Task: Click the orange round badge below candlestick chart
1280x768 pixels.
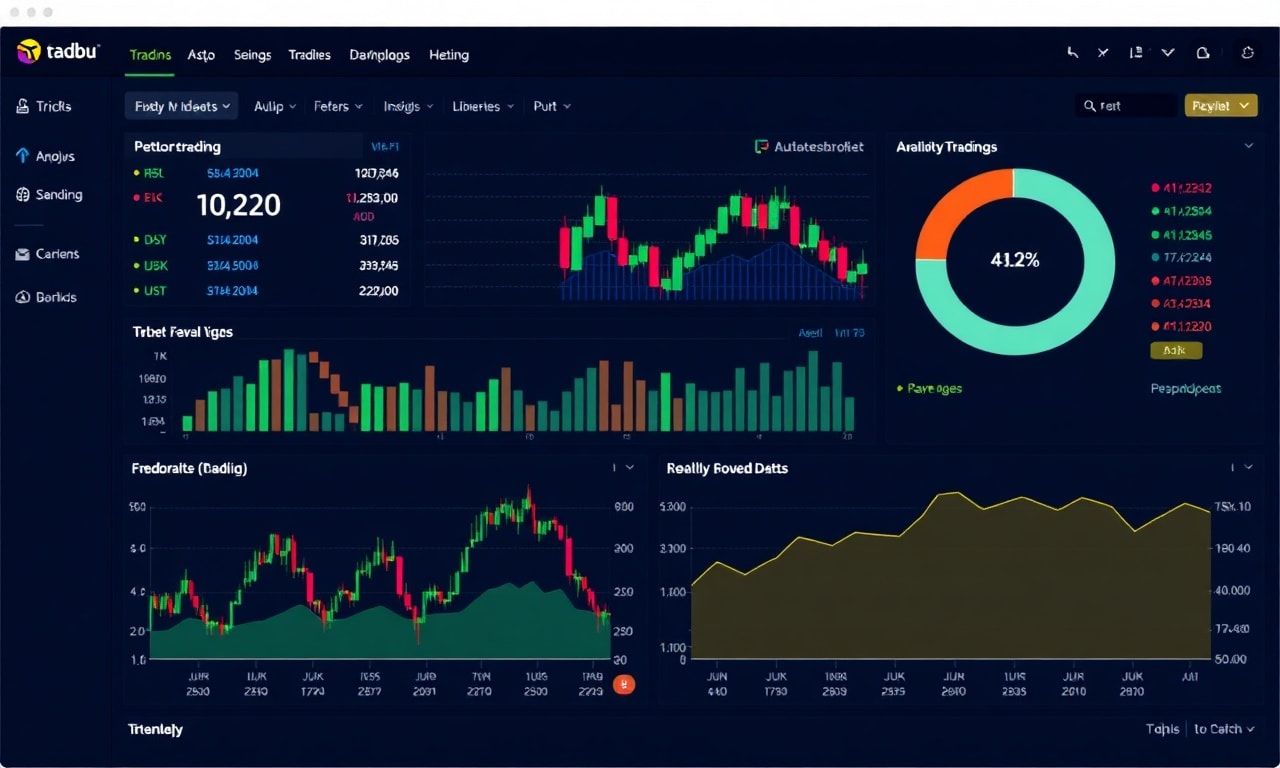Action: pyautogui.click(x=623, y=685)
